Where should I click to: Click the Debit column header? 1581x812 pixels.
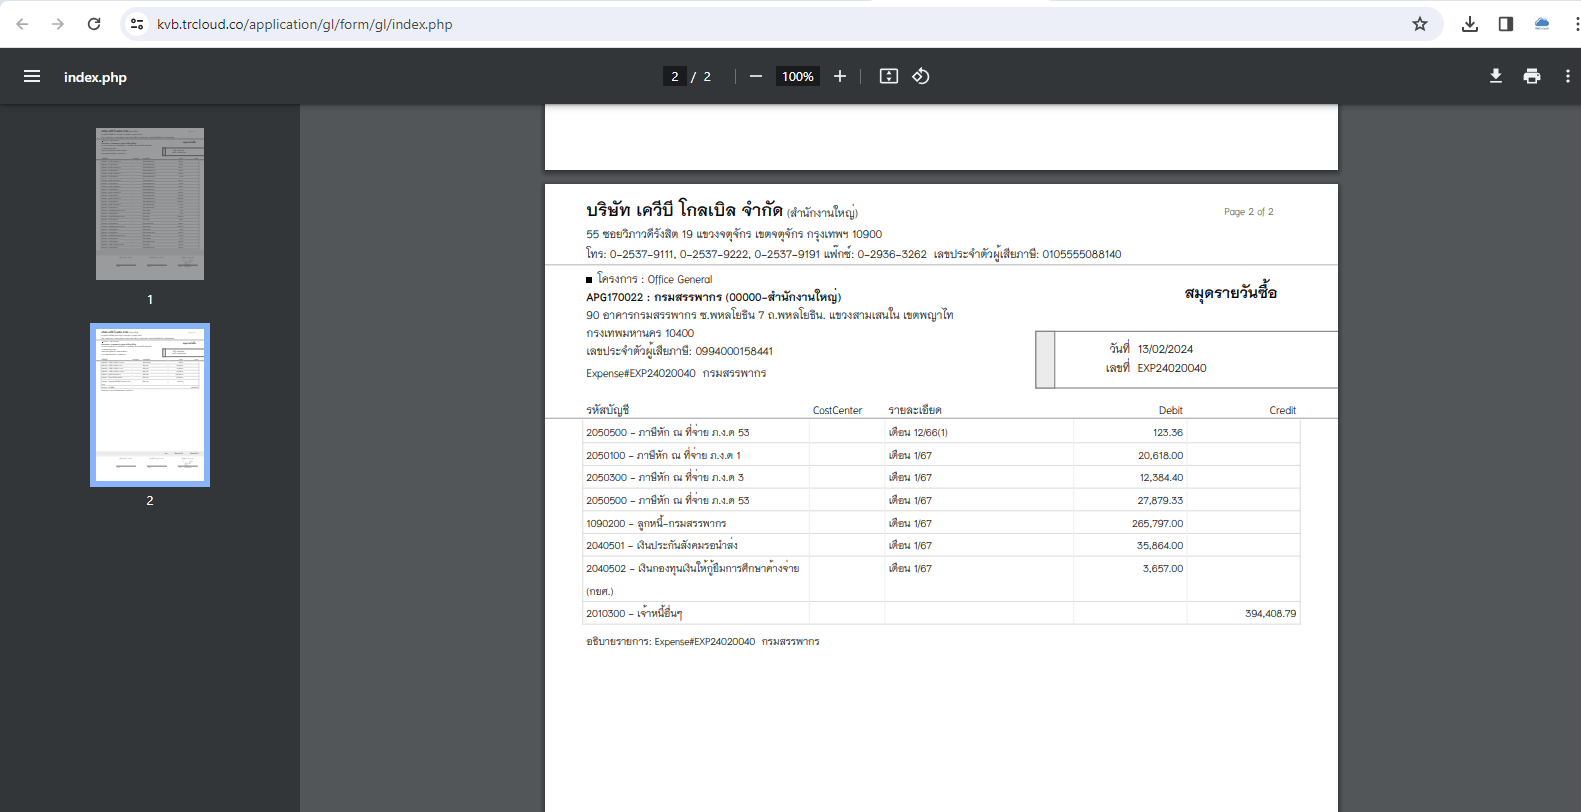click(x=1171, y=410)
